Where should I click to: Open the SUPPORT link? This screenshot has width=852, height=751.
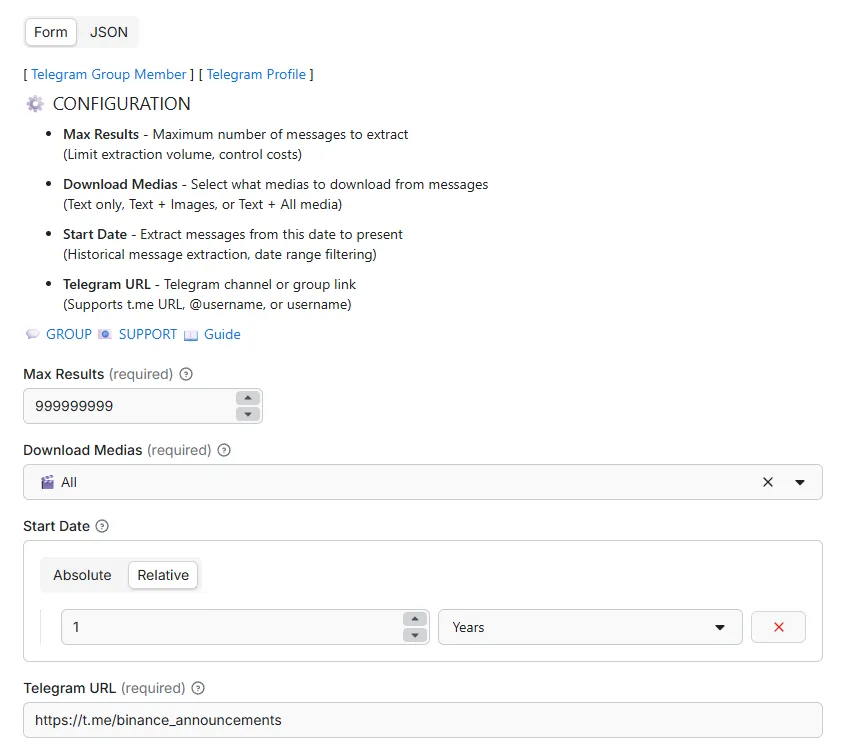[147, 334]
